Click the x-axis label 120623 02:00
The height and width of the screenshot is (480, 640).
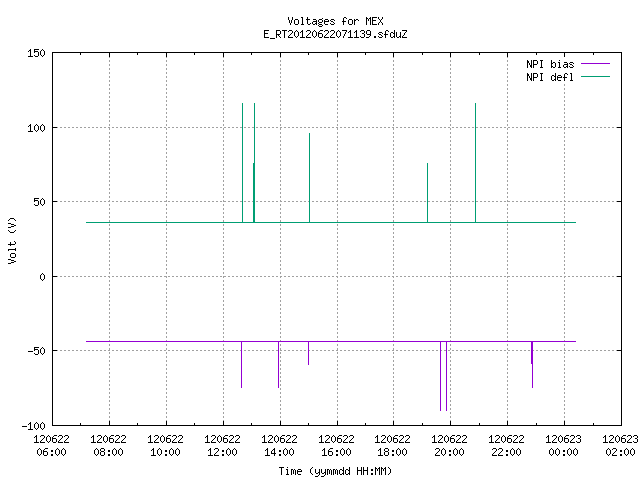[x=620, y=446]
